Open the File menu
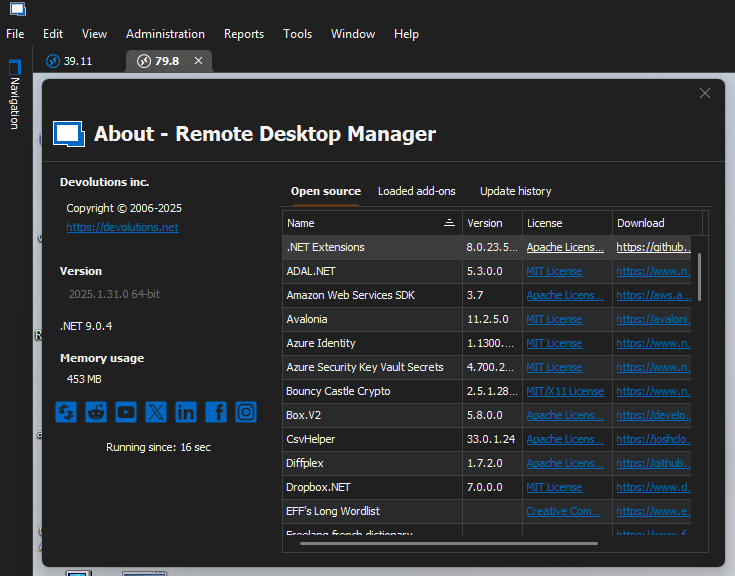This screenshot has width=735, height=576. 15,34
